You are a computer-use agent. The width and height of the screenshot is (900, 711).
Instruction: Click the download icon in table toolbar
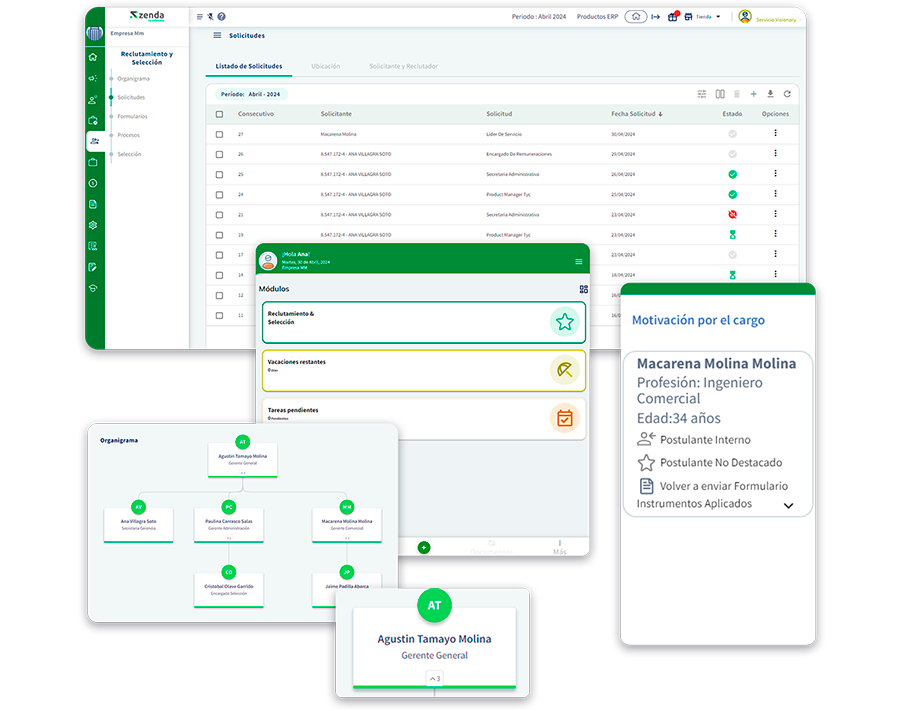click(770, 94)
